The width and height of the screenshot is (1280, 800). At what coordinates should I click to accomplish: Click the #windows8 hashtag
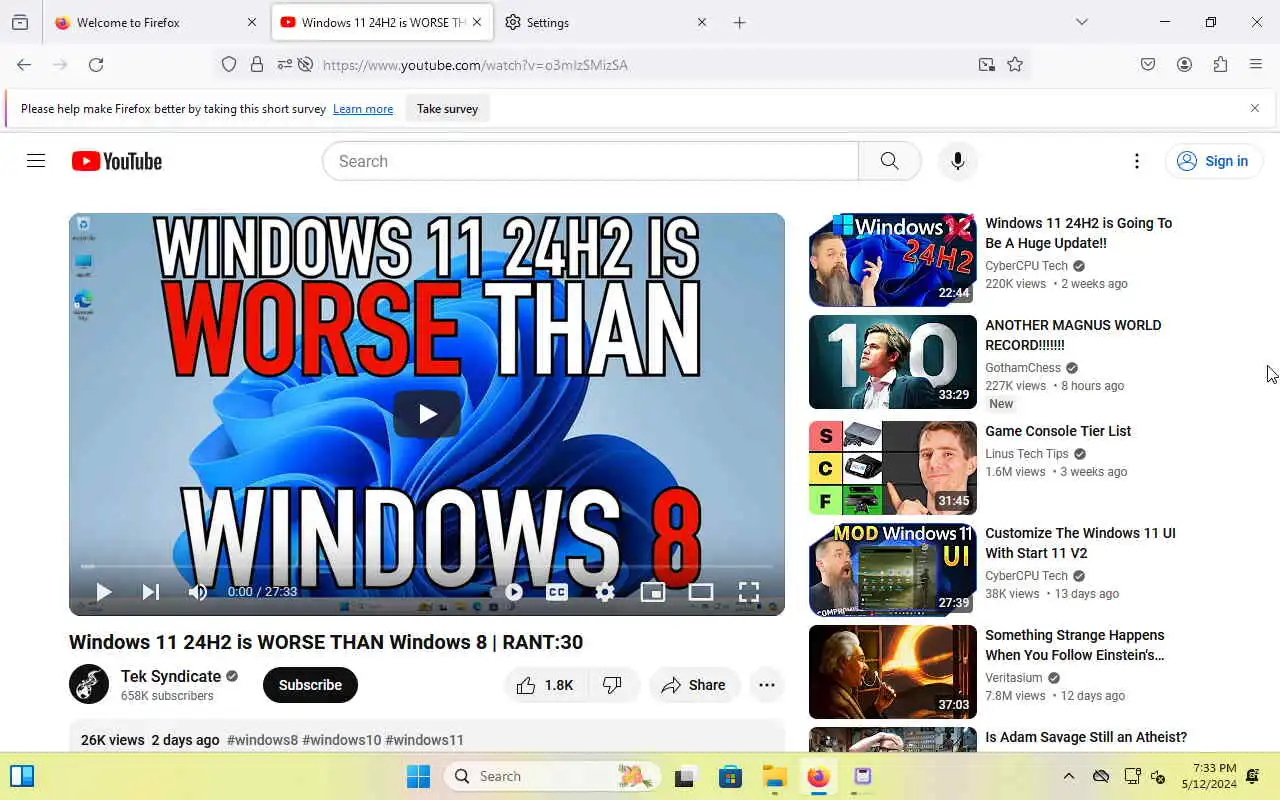(262, 740)
